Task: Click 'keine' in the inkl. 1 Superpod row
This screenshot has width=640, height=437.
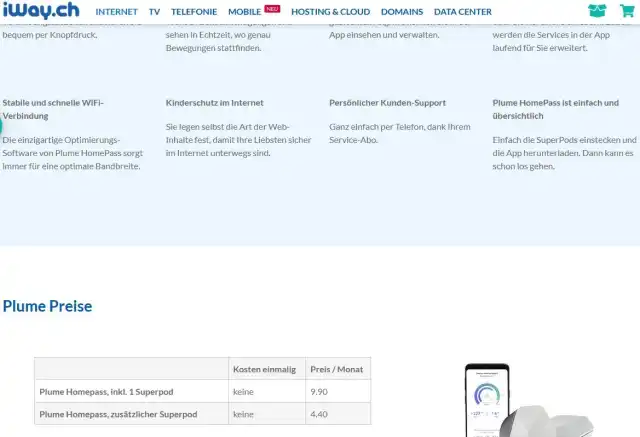Action: tap(243, 392)
